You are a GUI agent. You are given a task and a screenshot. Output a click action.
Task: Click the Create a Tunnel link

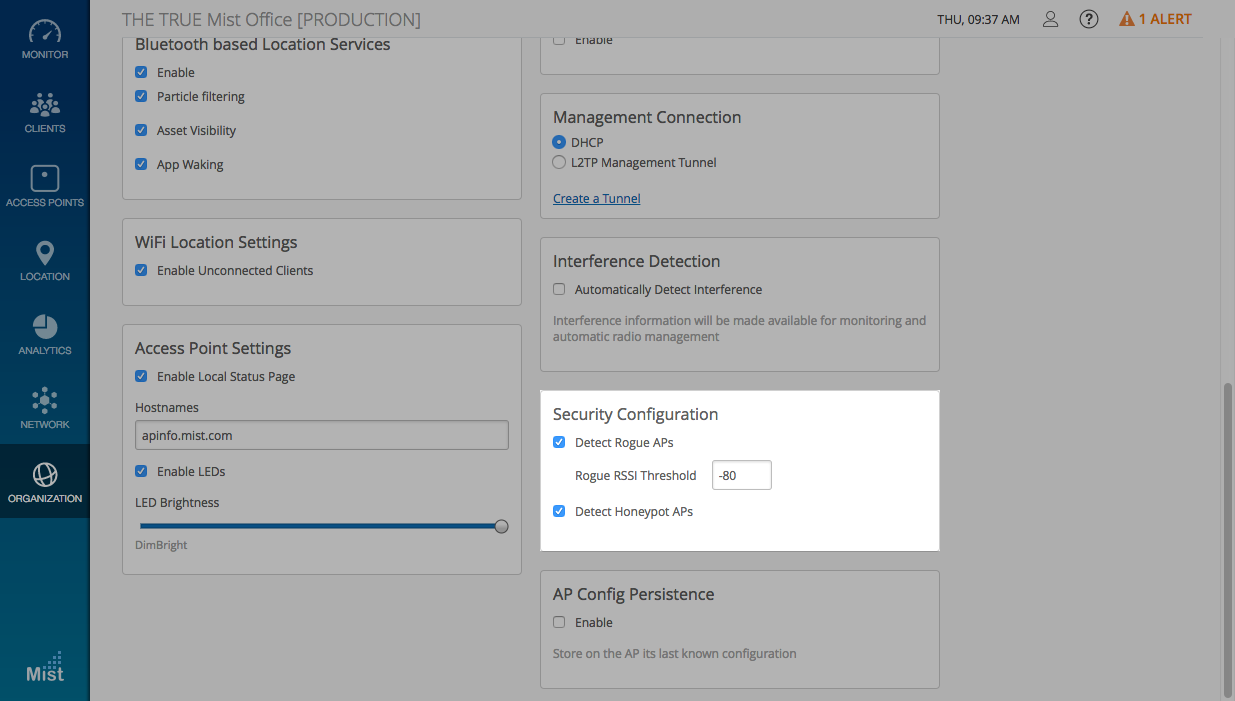pyautogui.click(x=596, y=199)
